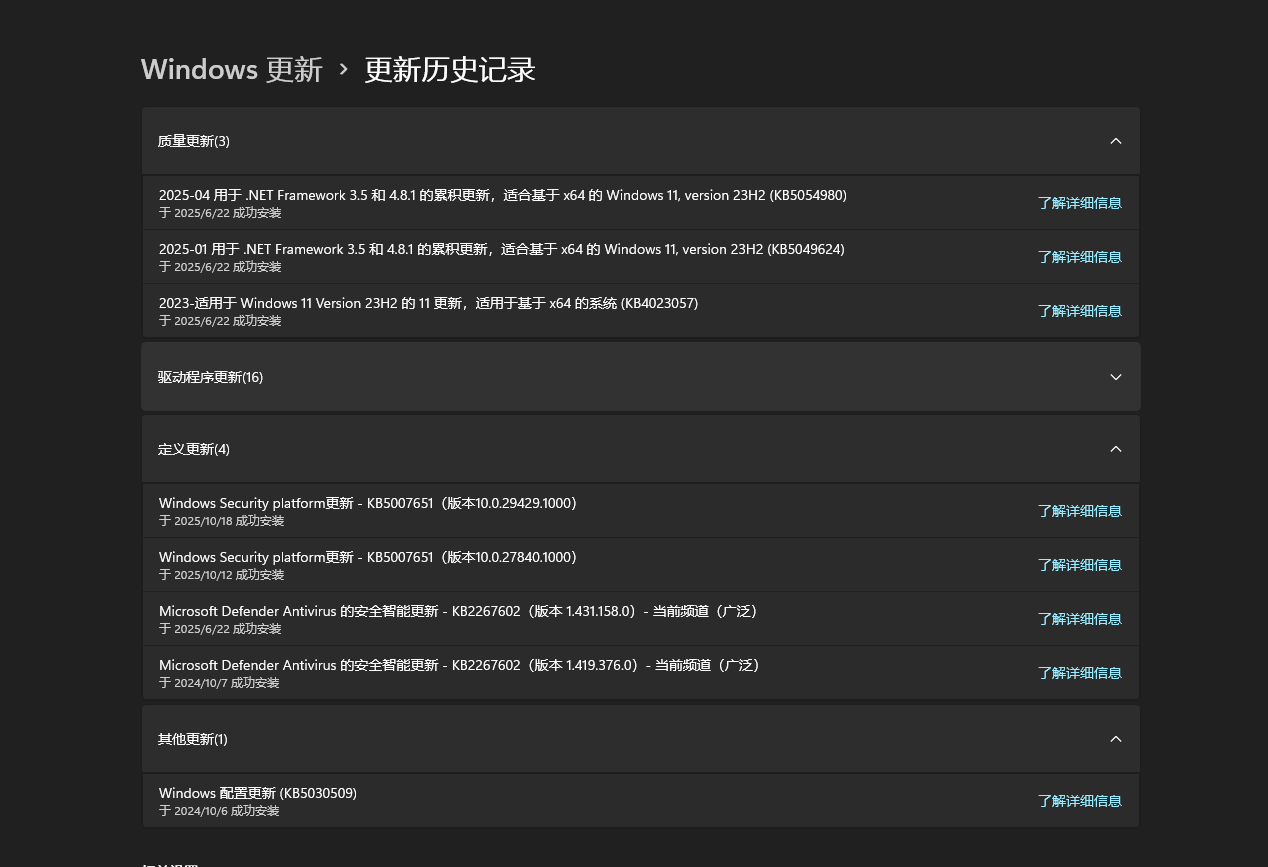Image resolution: width=1268 pixels, height=867 pixels.
Task: Open 了解详细信息 for Defender version 1.419.376.0
Action: [x=1079, y=673]
